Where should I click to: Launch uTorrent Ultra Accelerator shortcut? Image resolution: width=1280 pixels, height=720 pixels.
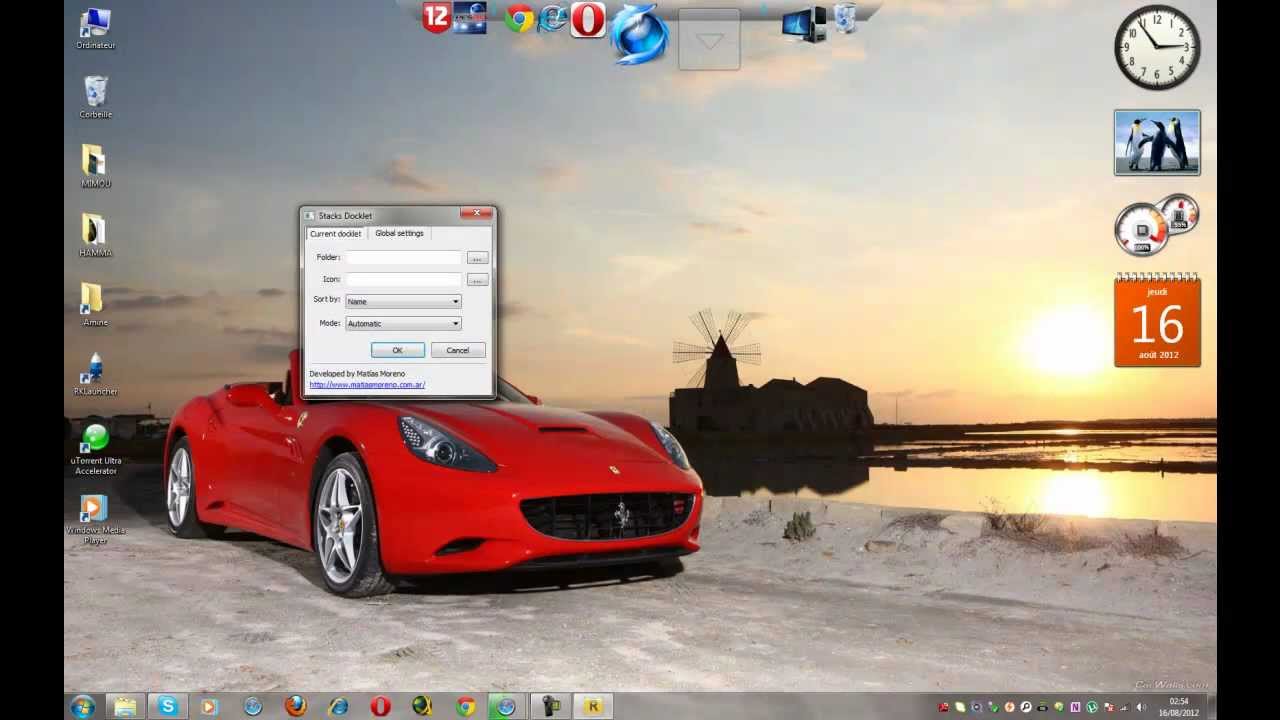click(95, 449)
